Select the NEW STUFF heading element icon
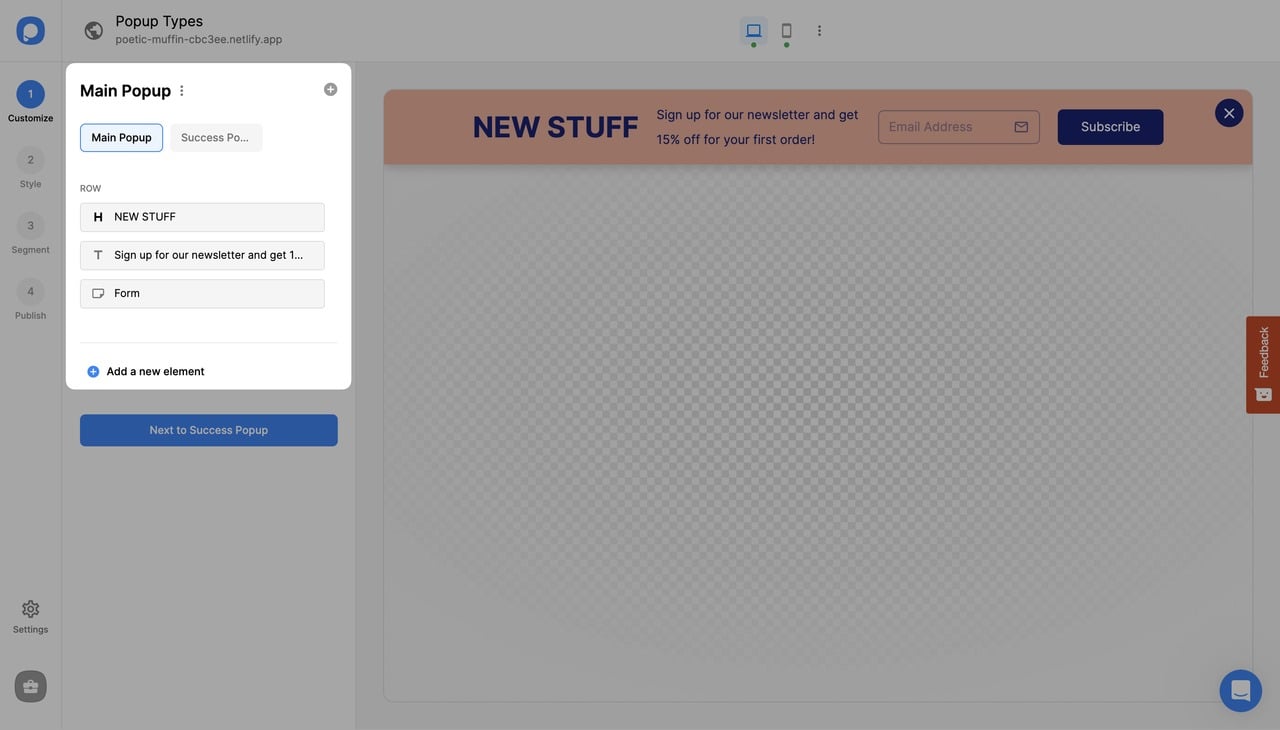The width and height of the screenshot is (1280, 730). 95,214
